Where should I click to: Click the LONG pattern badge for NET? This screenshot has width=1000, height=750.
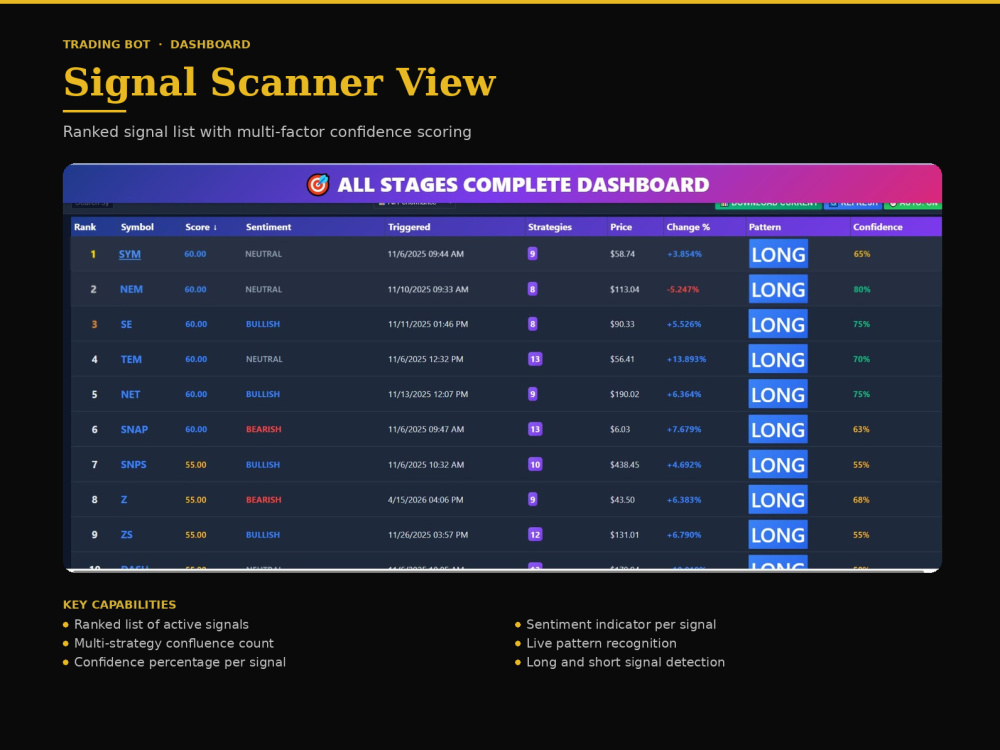click(x=778, y=394)
